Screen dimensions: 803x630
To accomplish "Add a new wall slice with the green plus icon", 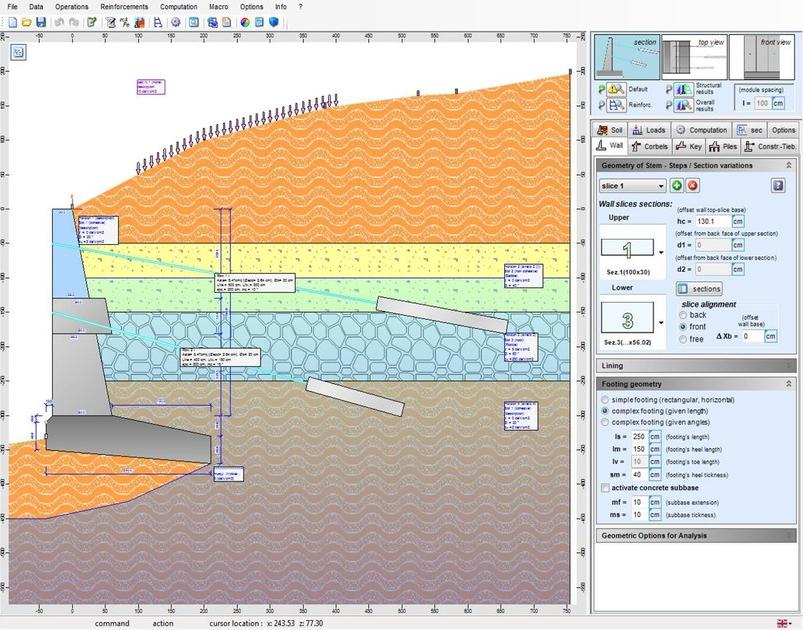I will (677, 186).
